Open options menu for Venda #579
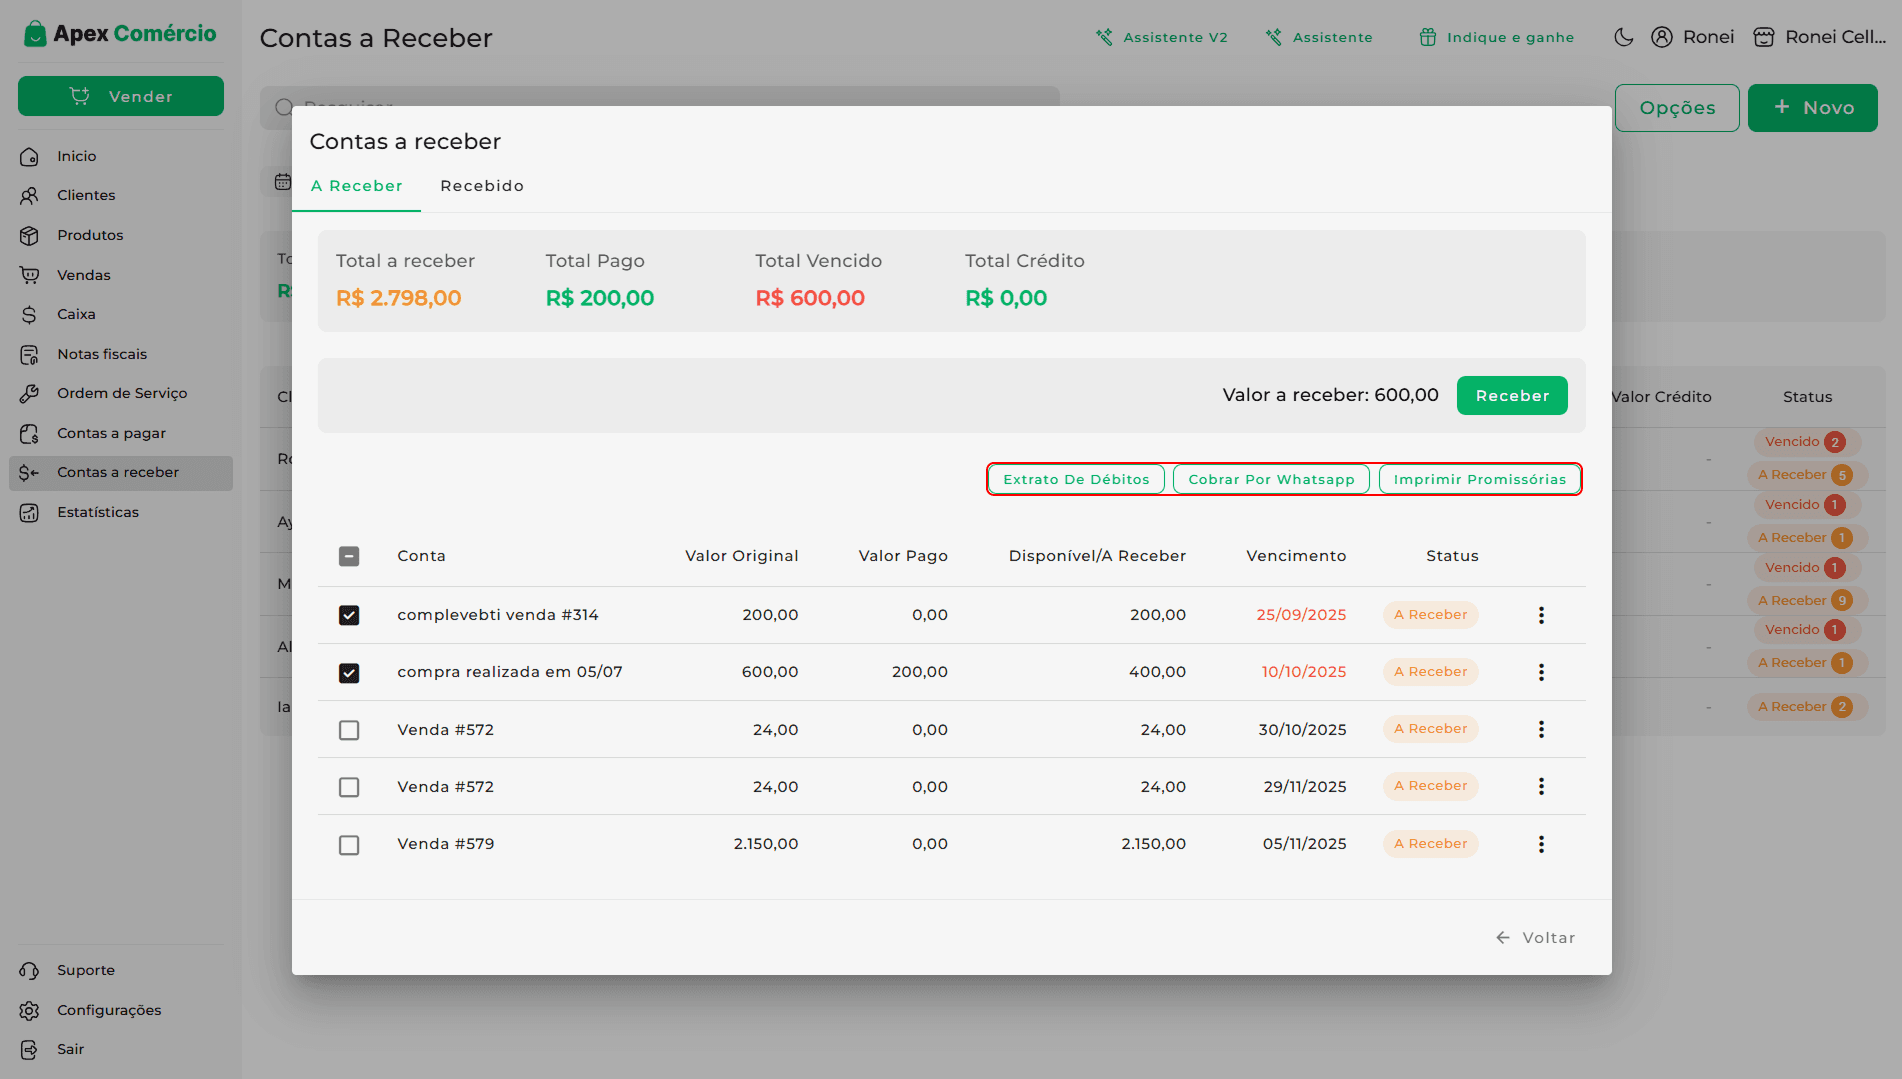This screenshot has width=1902, height=1079. pyautogui.click(x=1541, y=844)
